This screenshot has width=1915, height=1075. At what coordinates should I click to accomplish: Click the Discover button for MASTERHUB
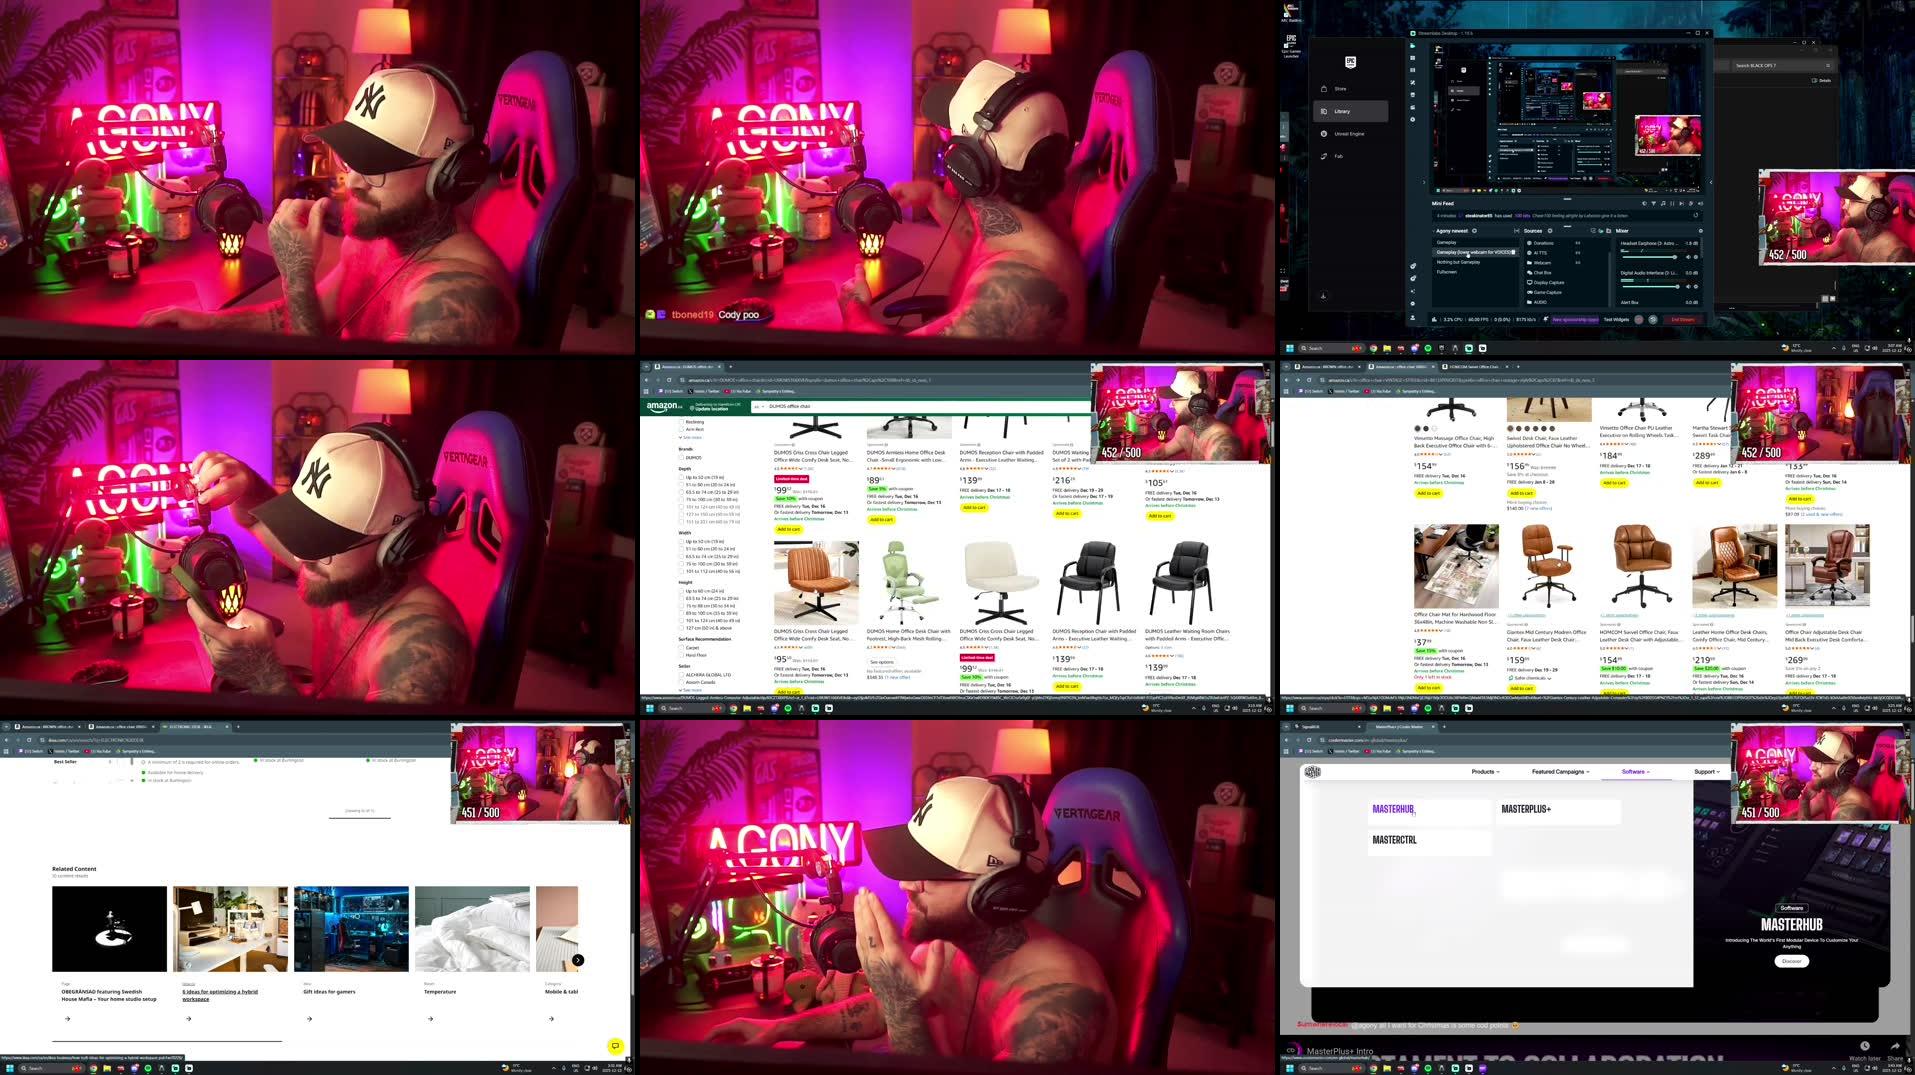(x=1792, y=961)
